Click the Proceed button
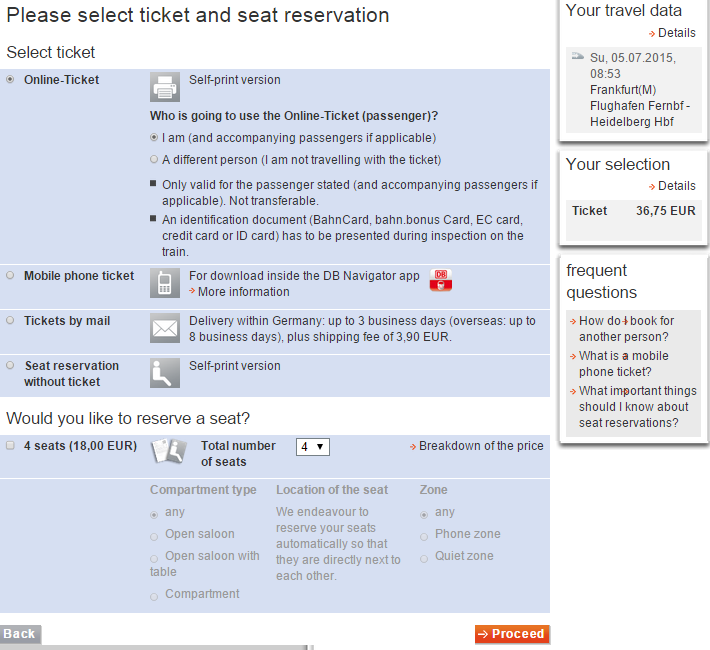The image size is (710, 650). pos(512,634)
